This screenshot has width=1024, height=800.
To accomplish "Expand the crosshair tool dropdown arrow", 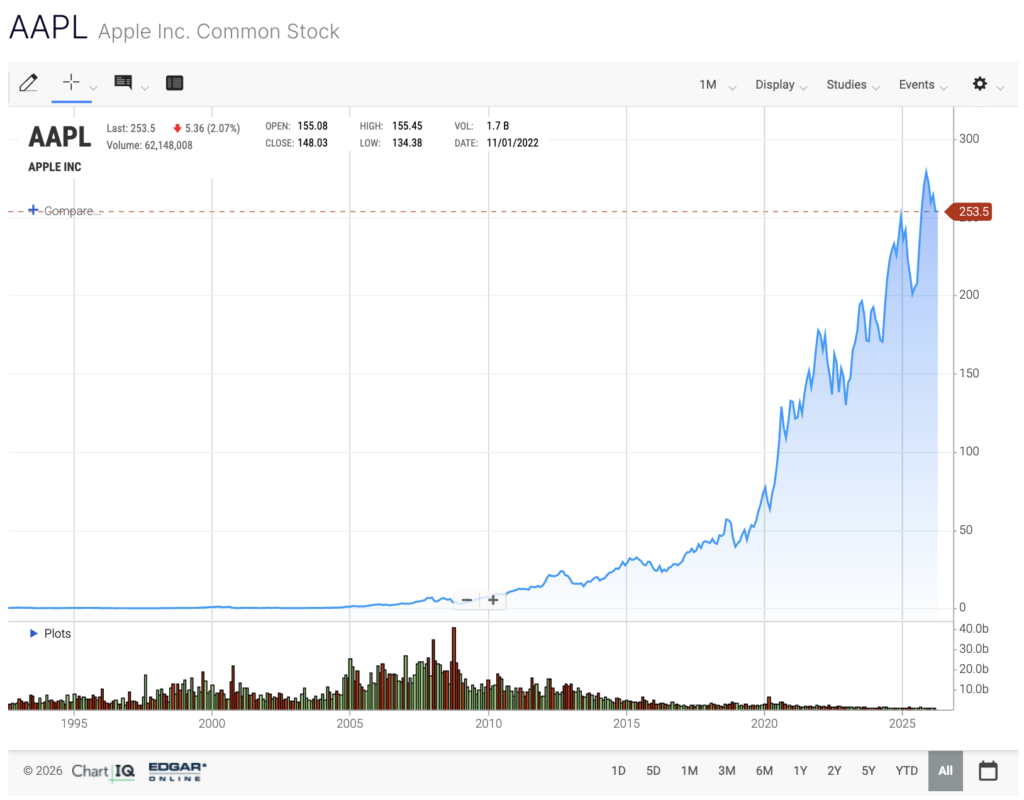I will pos(93,88).
